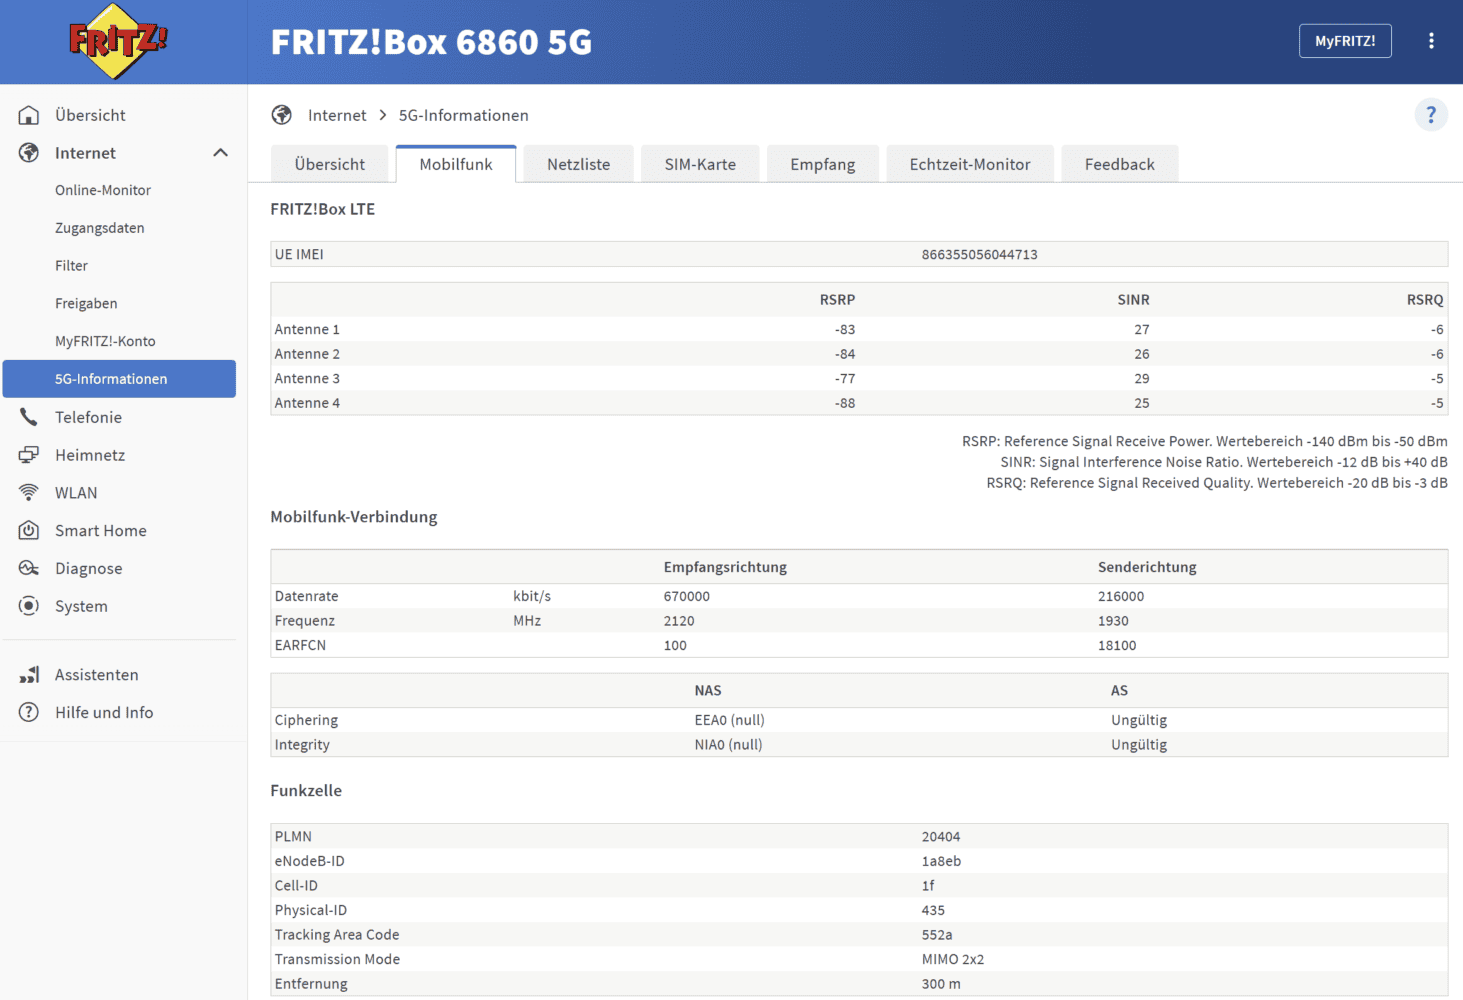
Task: Open the SIM-Karte tab
Action: [x=700, y=165]
